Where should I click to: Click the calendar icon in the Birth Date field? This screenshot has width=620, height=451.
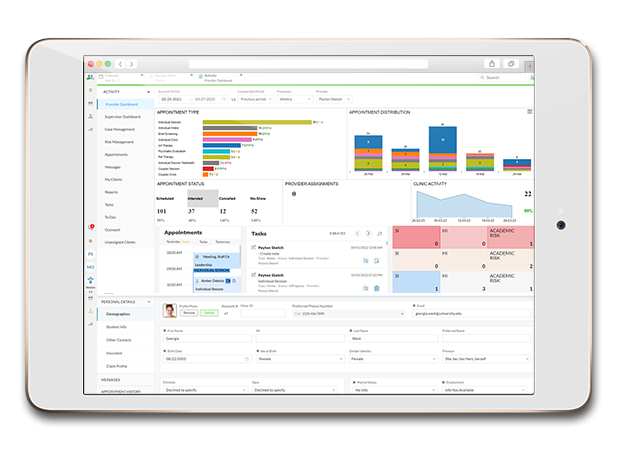point(245,359)
